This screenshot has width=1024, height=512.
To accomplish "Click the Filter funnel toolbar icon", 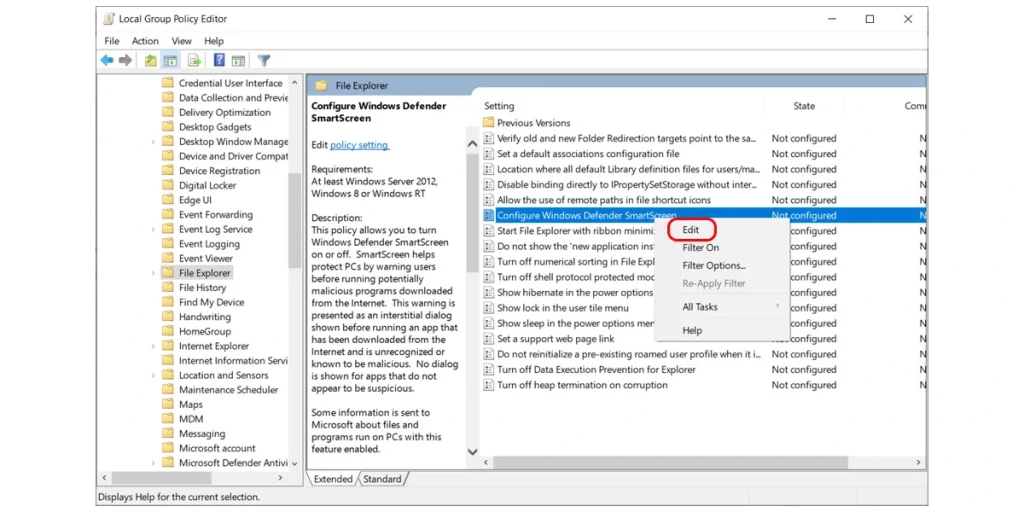I will point(264,61).
